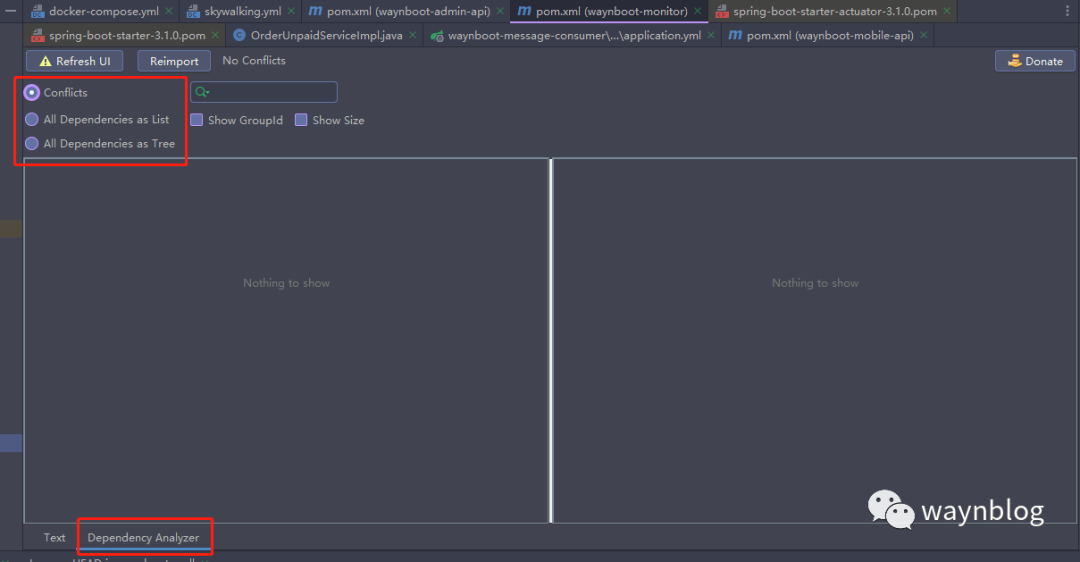Open pom.xml (waynboot-monitor) tab
Image resolution: width=1080 pixels, height=562 pixels.
tap(612, 11)
